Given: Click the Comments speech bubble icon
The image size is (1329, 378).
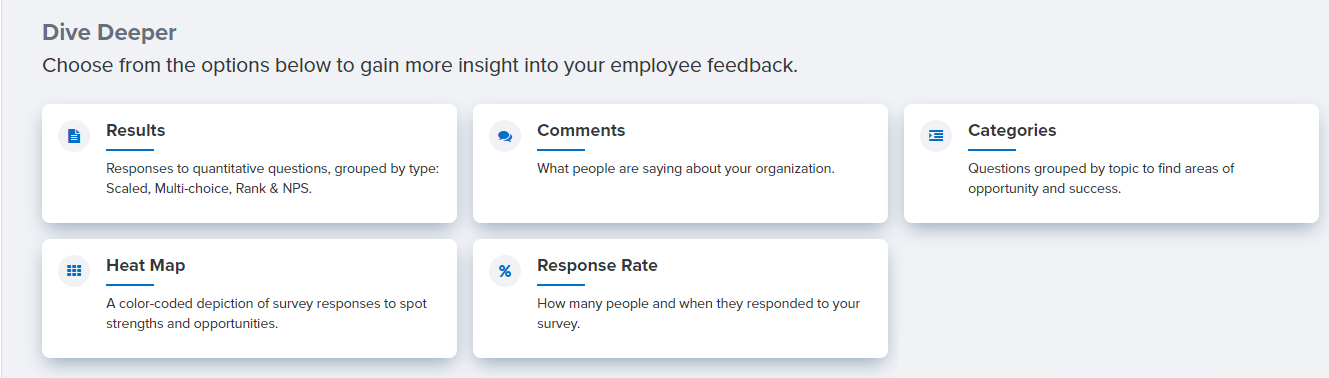Looking at the screenshot, I should (505, 135).
